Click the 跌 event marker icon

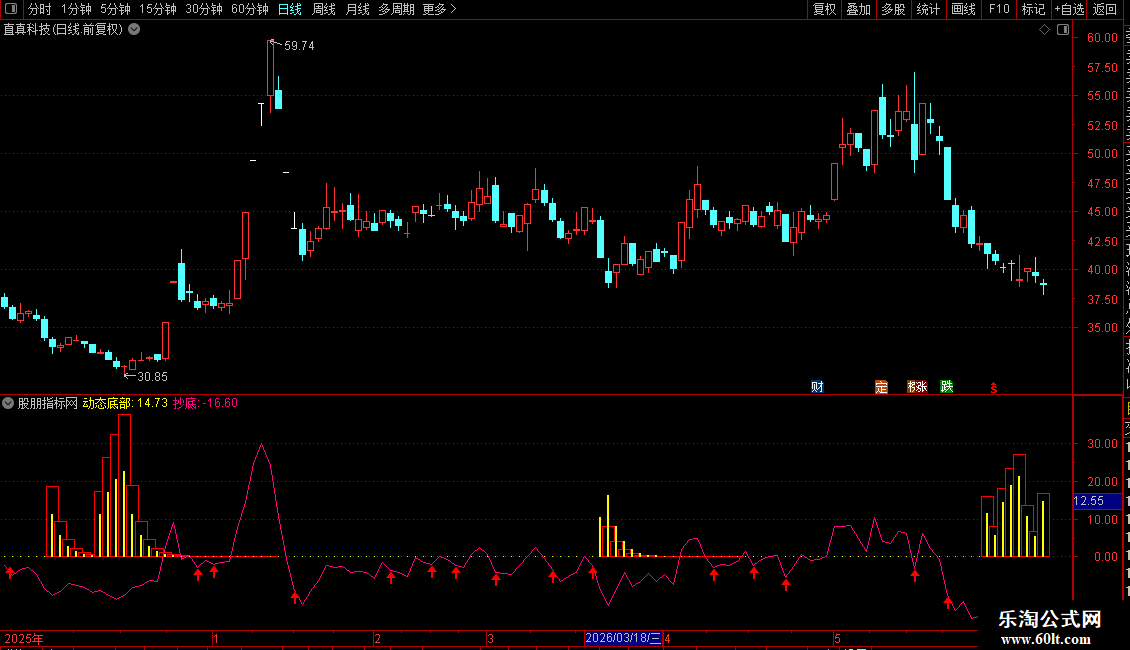947,387
